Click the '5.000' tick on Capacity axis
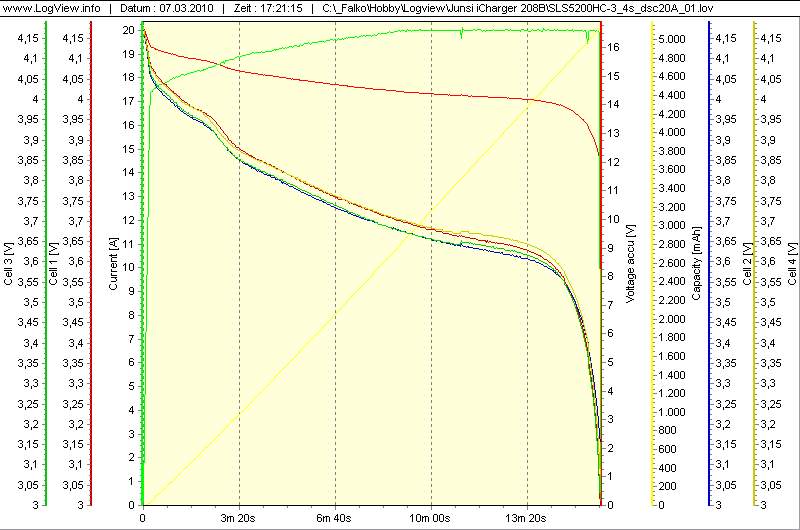 pyautogui.click(x=672, y=39)
